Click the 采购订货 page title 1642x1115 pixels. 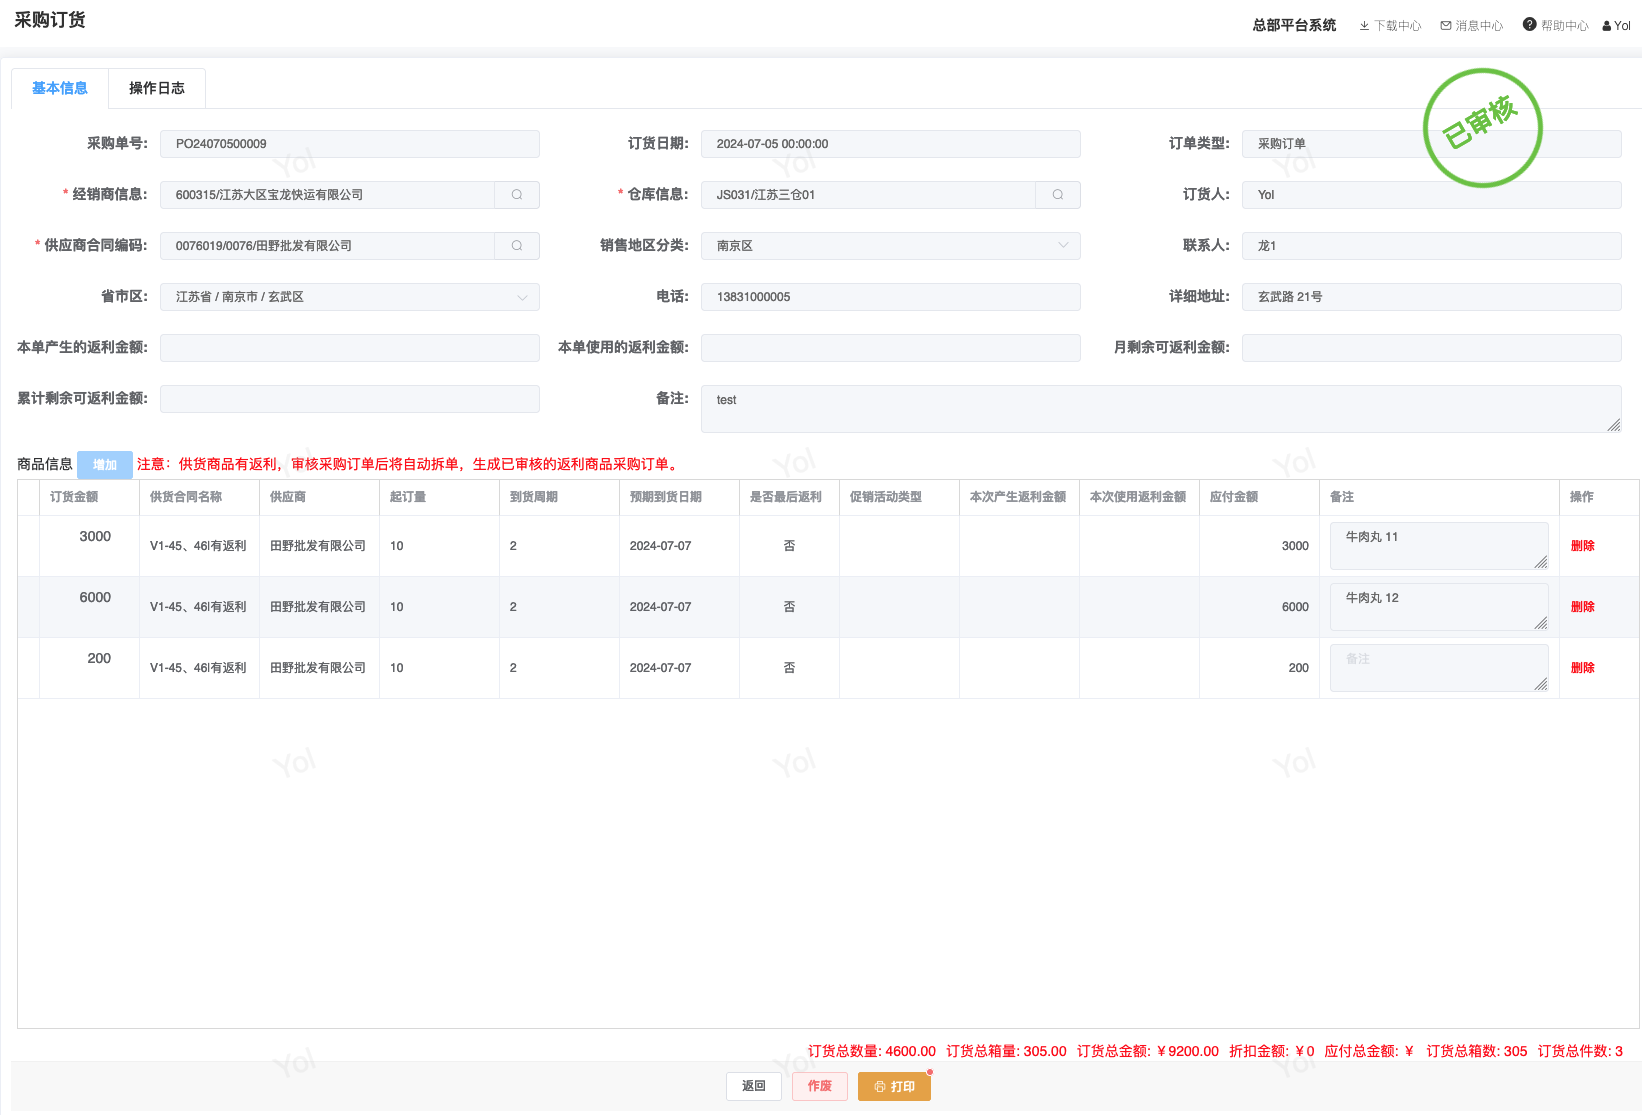point(50,20)
